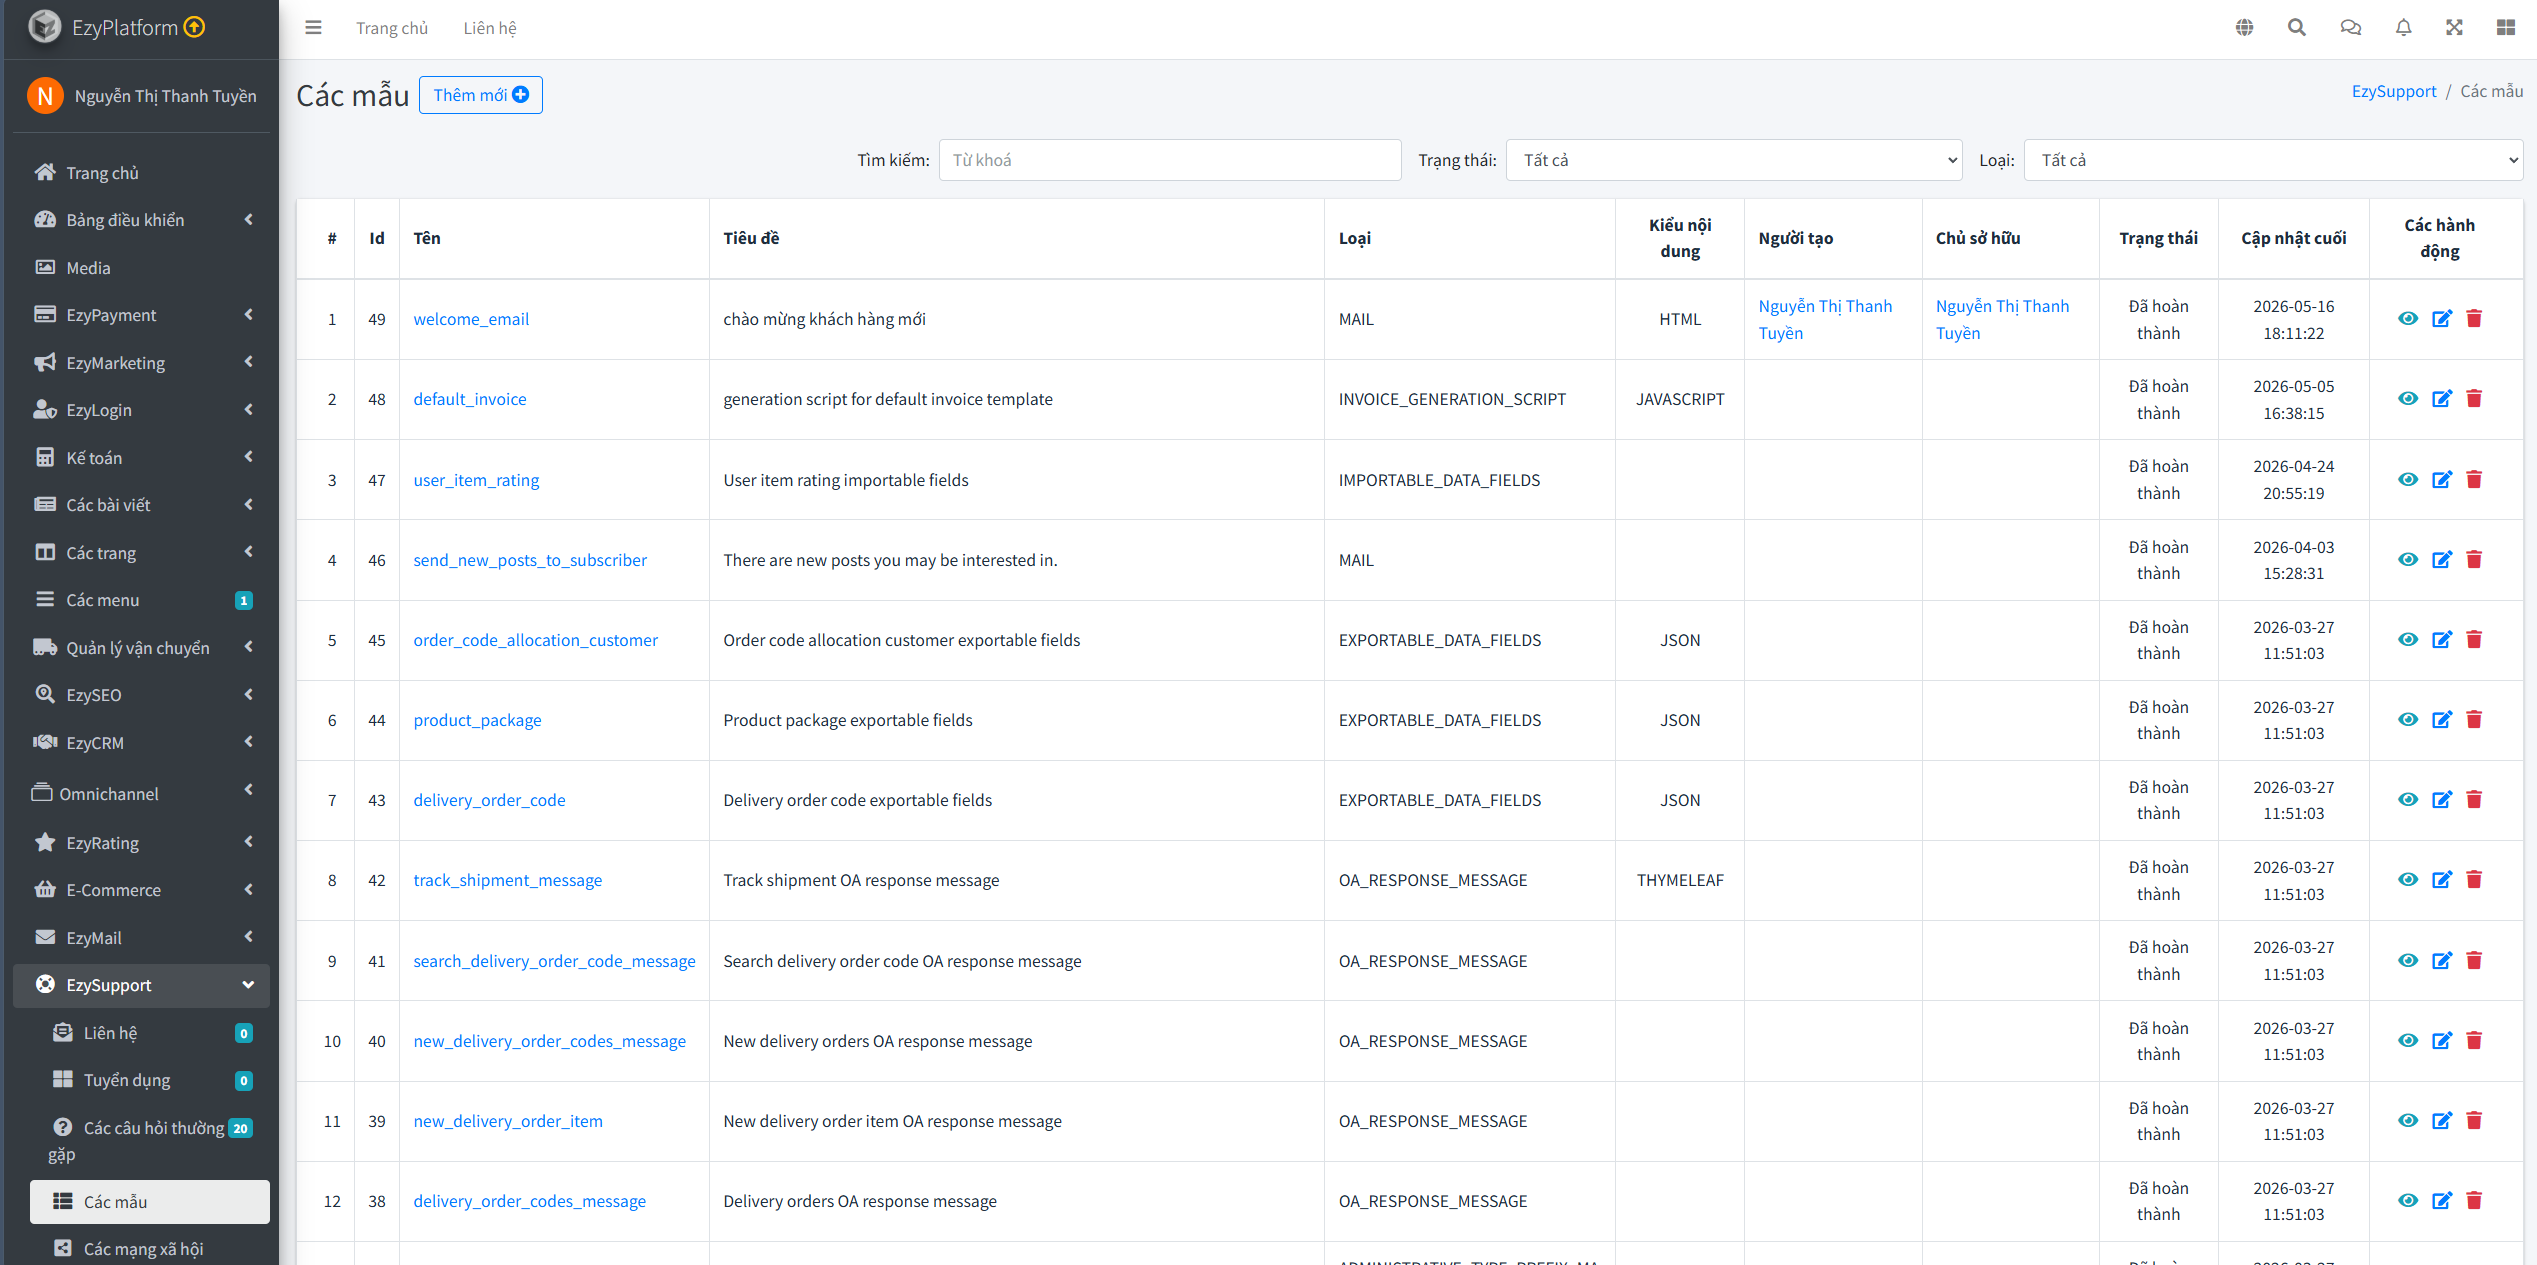The height and width of the screenshot is (1265, 2537).
Task: View the track_shipment_message eye icon
Action: 2408,880
